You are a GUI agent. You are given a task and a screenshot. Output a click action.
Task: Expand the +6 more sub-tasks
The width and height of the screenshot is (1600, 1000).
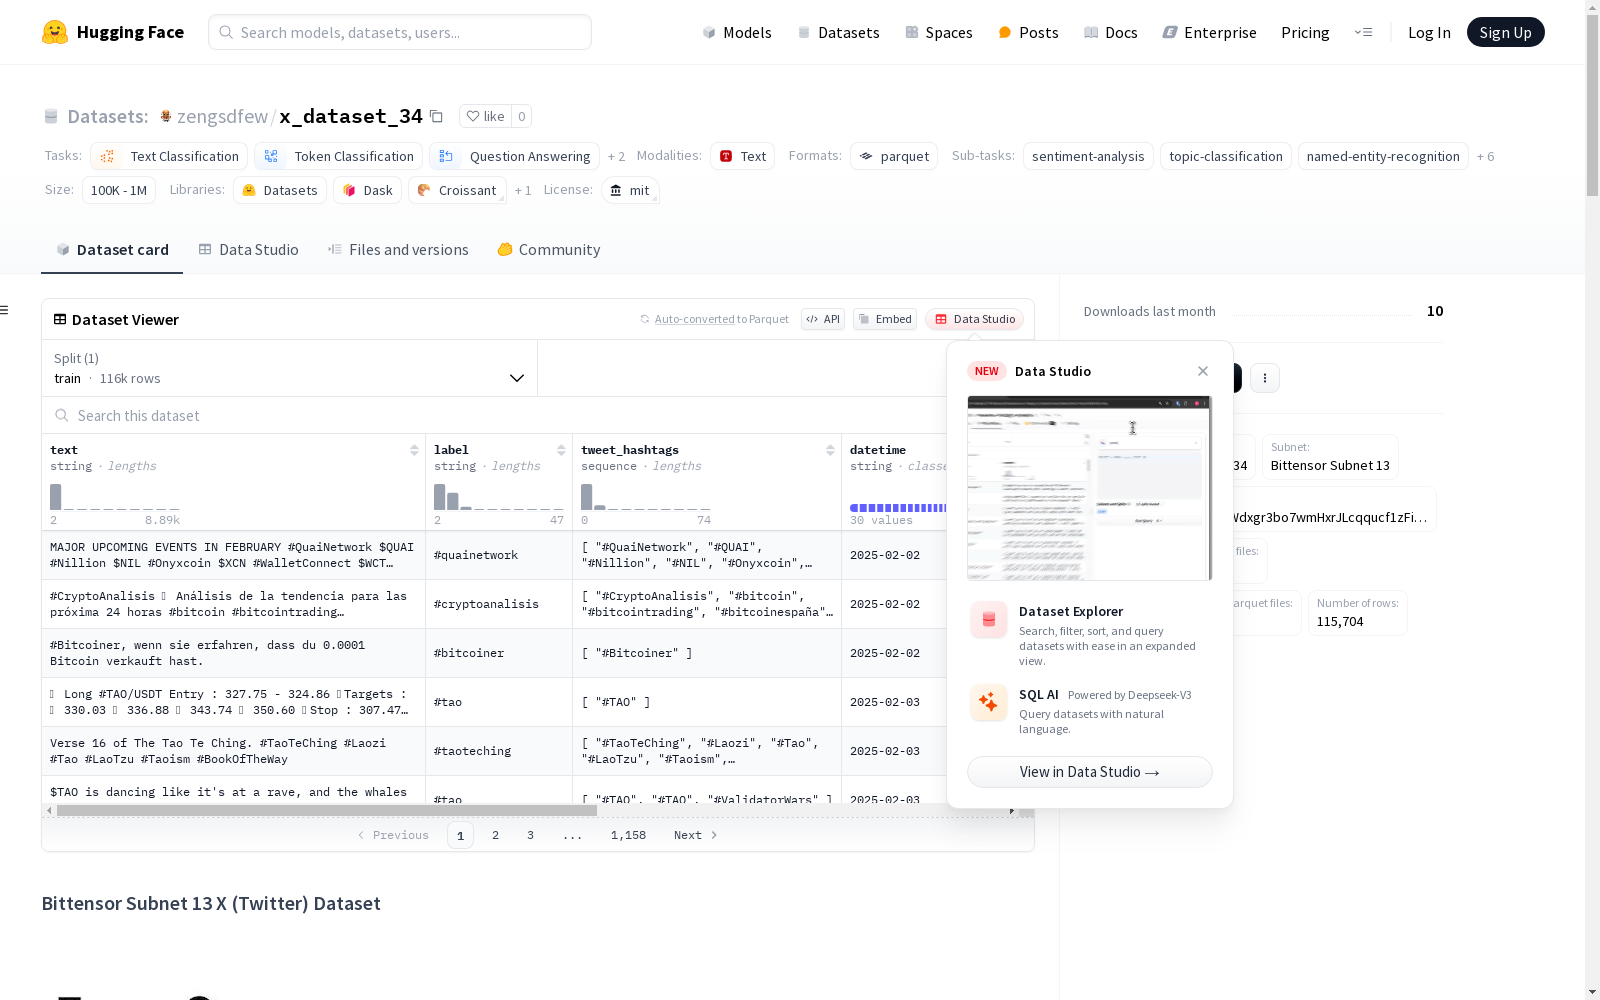(x=1485, y=156)
